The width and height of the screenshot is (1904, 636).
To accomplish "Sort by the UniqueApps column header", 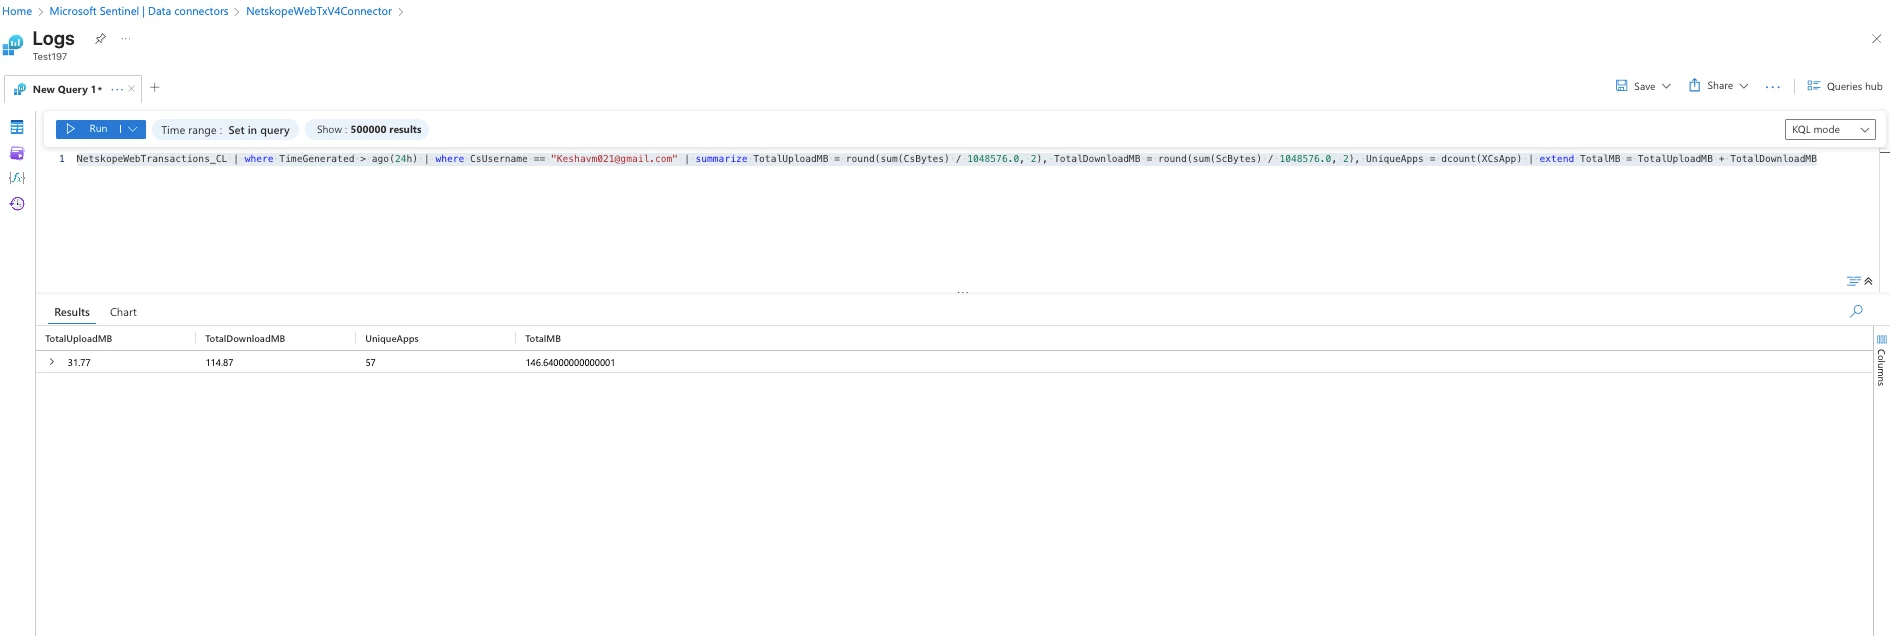I will click(x=392, y=339).
